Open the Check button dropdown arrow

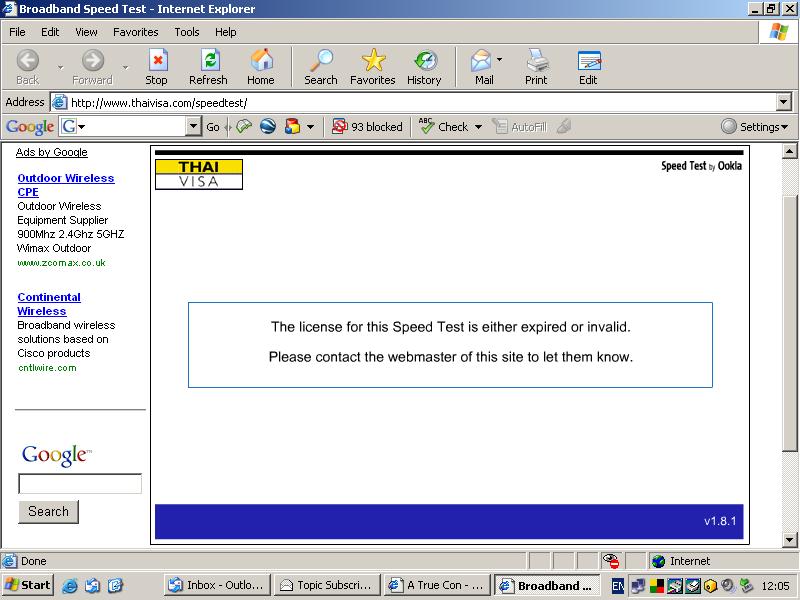pyautogui.click(x=478, y=127)
